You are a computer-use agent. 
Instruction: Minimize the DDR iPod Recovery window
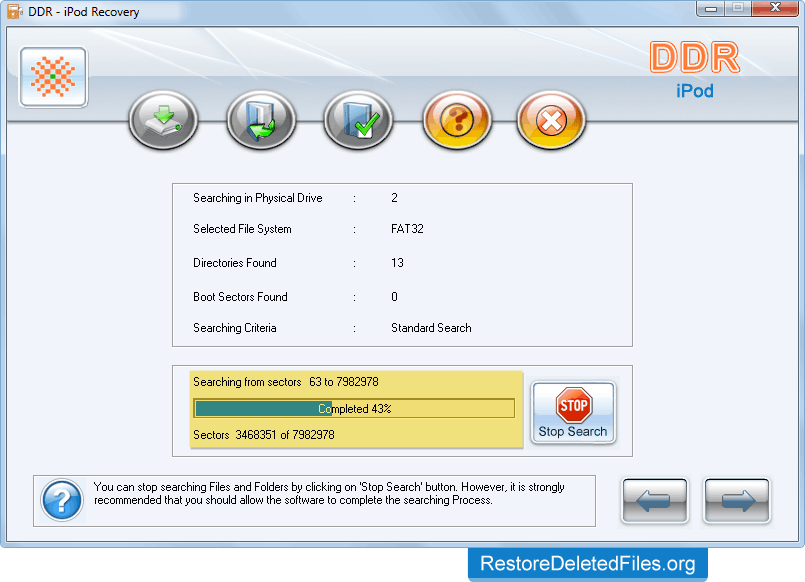(711, 8)
